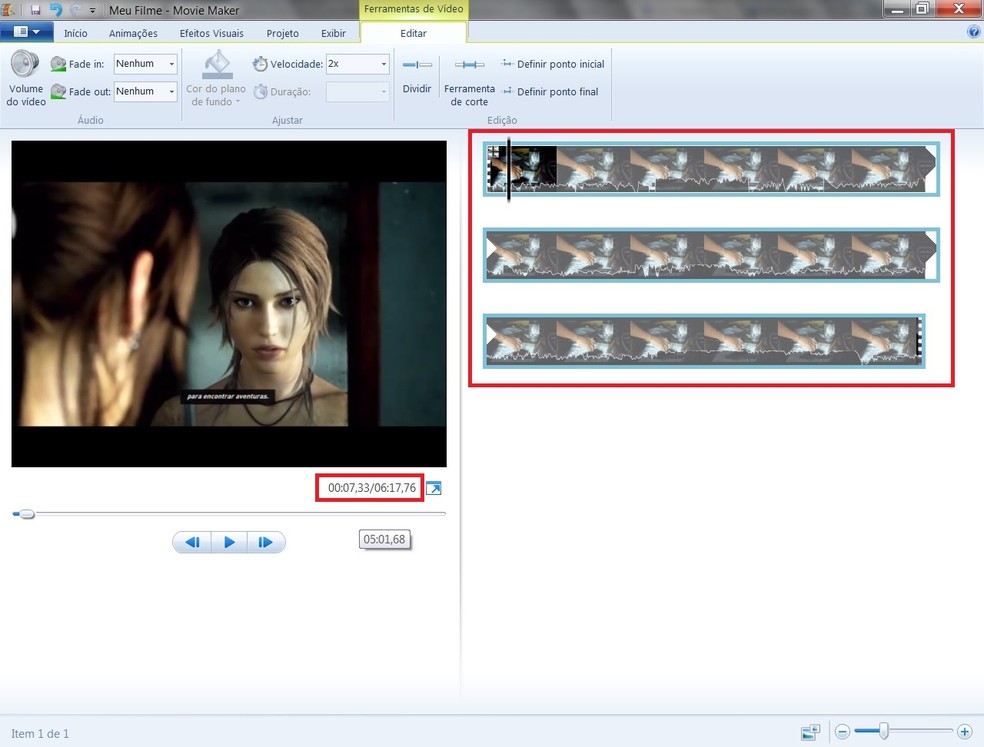Open the Fade in dropdown

tap(146, 64)
